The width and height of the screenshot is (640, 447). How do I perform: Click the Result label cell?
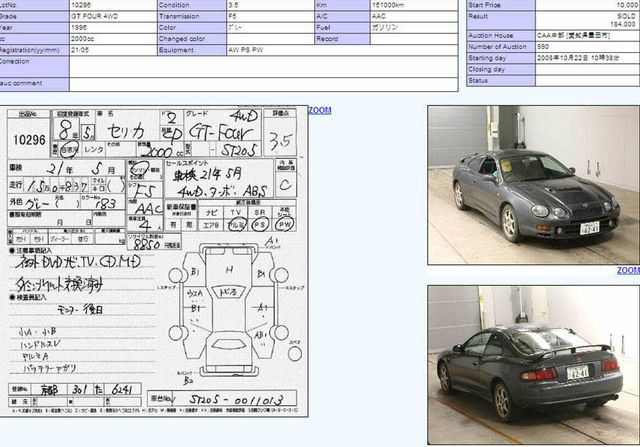pyautogui.click(x=501, y=20)
